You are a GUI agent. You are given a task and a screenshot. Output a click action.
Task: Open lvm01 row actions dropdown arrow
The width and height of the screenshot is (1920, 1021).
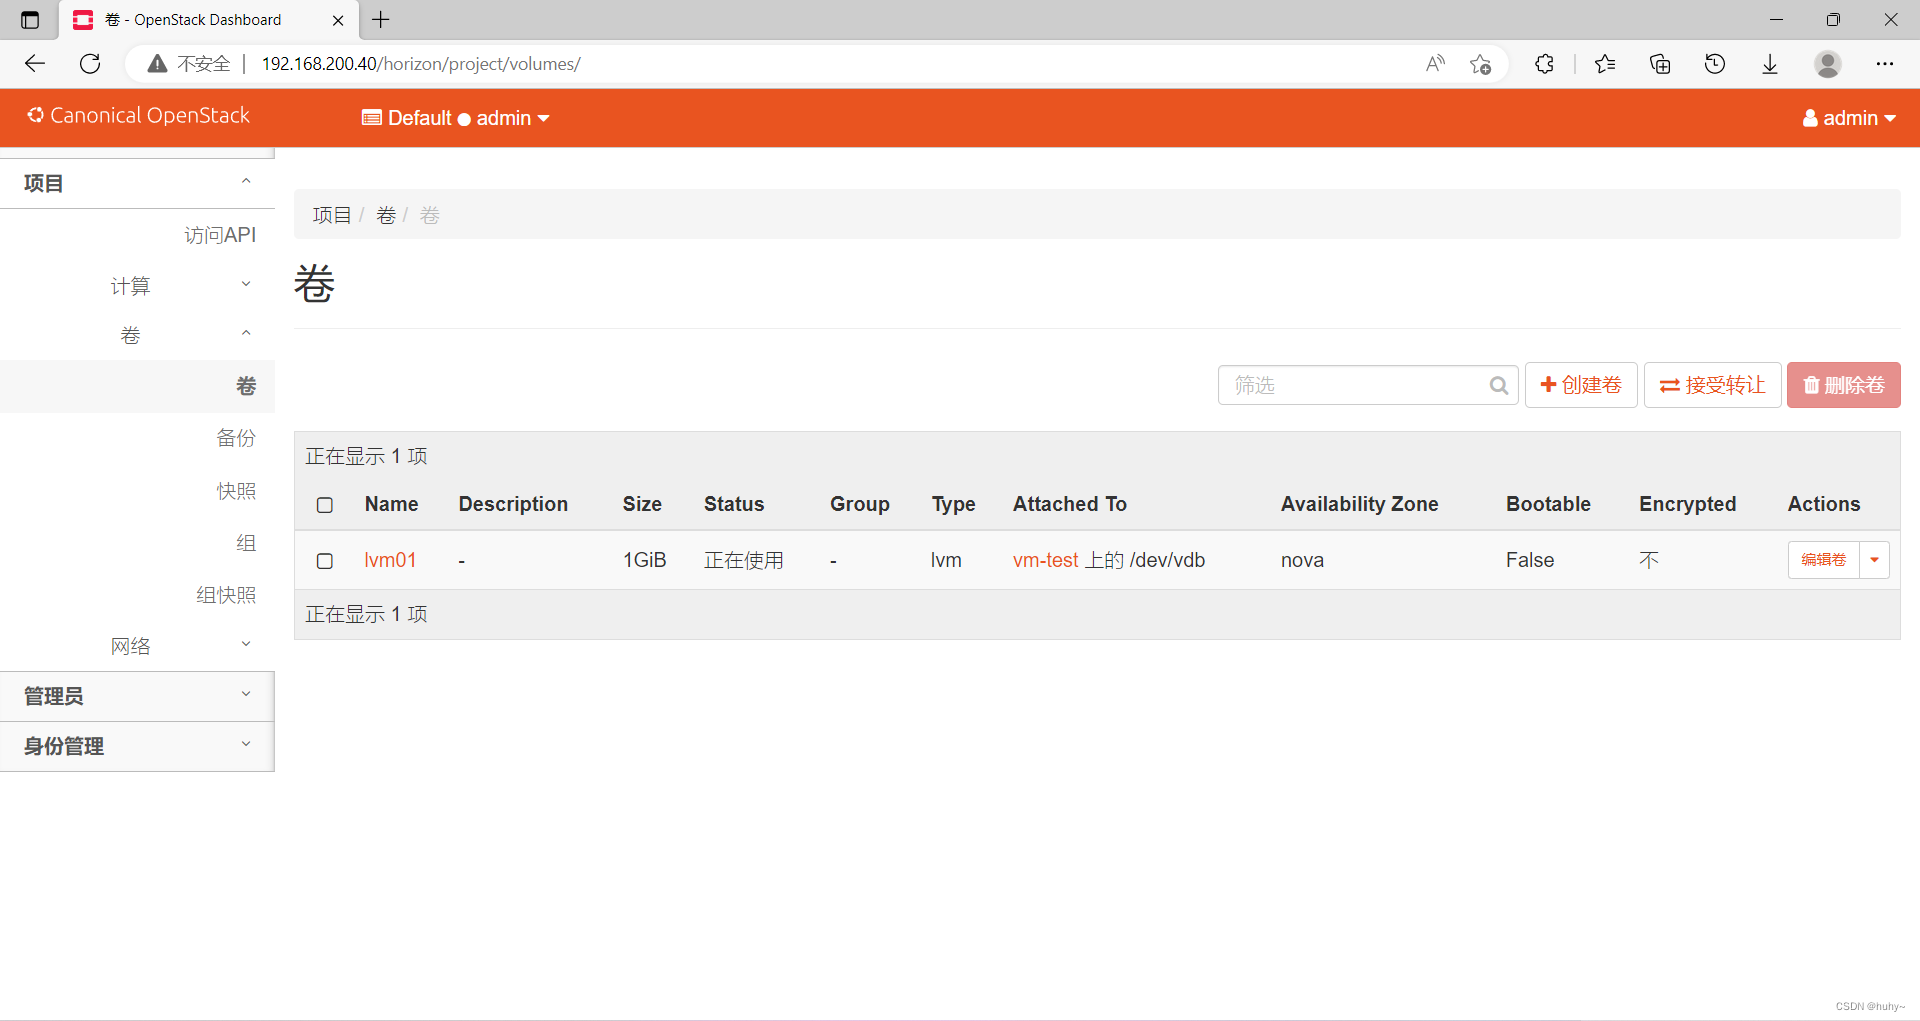tap(1874, 560)
